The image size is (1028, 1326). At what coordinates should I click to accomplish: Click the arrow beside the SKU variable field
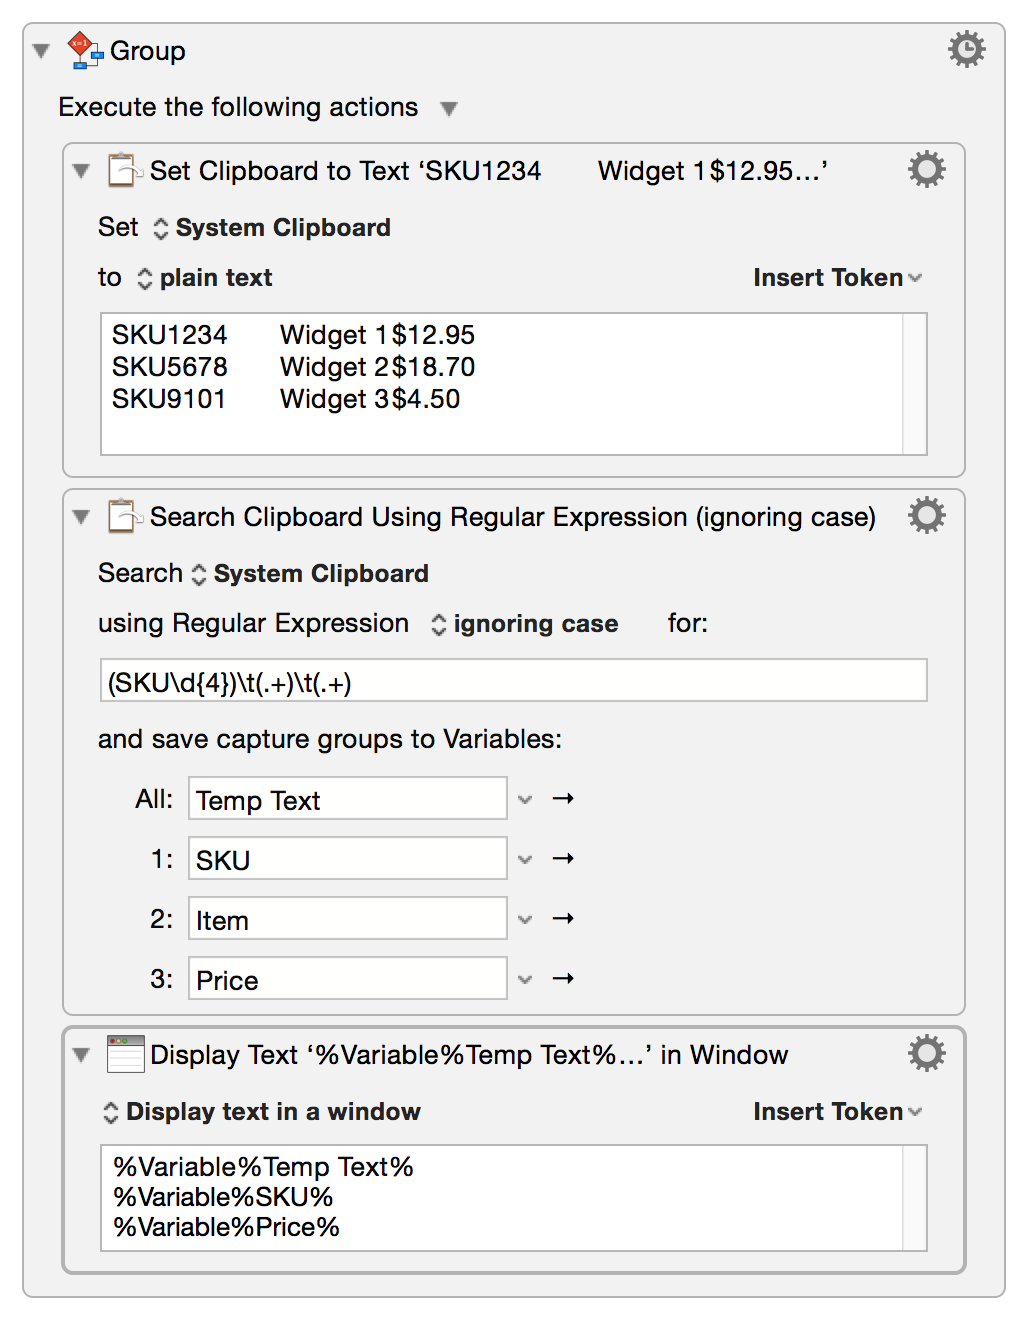pos(563,858)
